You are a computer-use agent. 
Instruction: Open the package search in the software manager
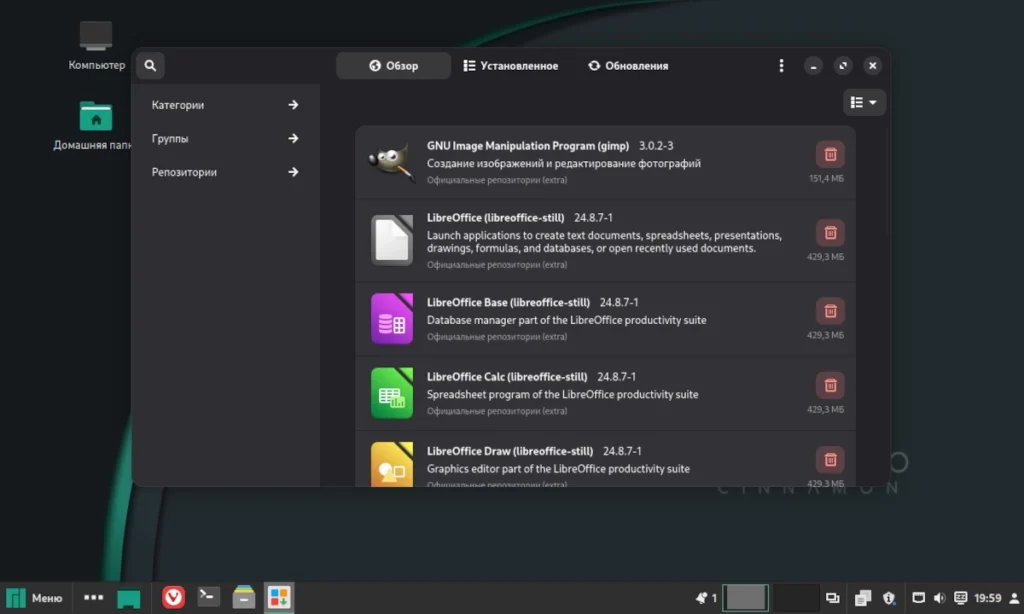click(150, 65)
